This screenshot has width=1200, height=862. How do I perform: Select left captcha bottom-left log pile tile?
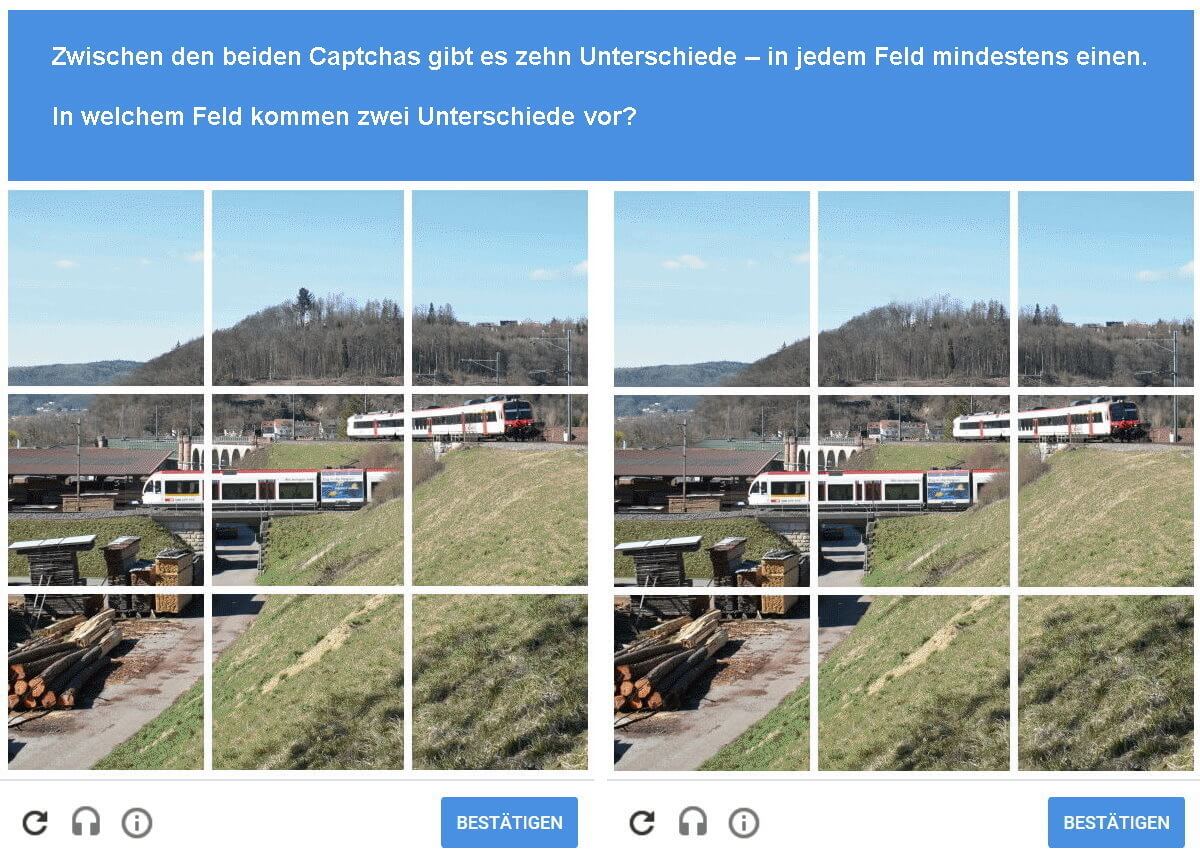click(x=105, y=682)
